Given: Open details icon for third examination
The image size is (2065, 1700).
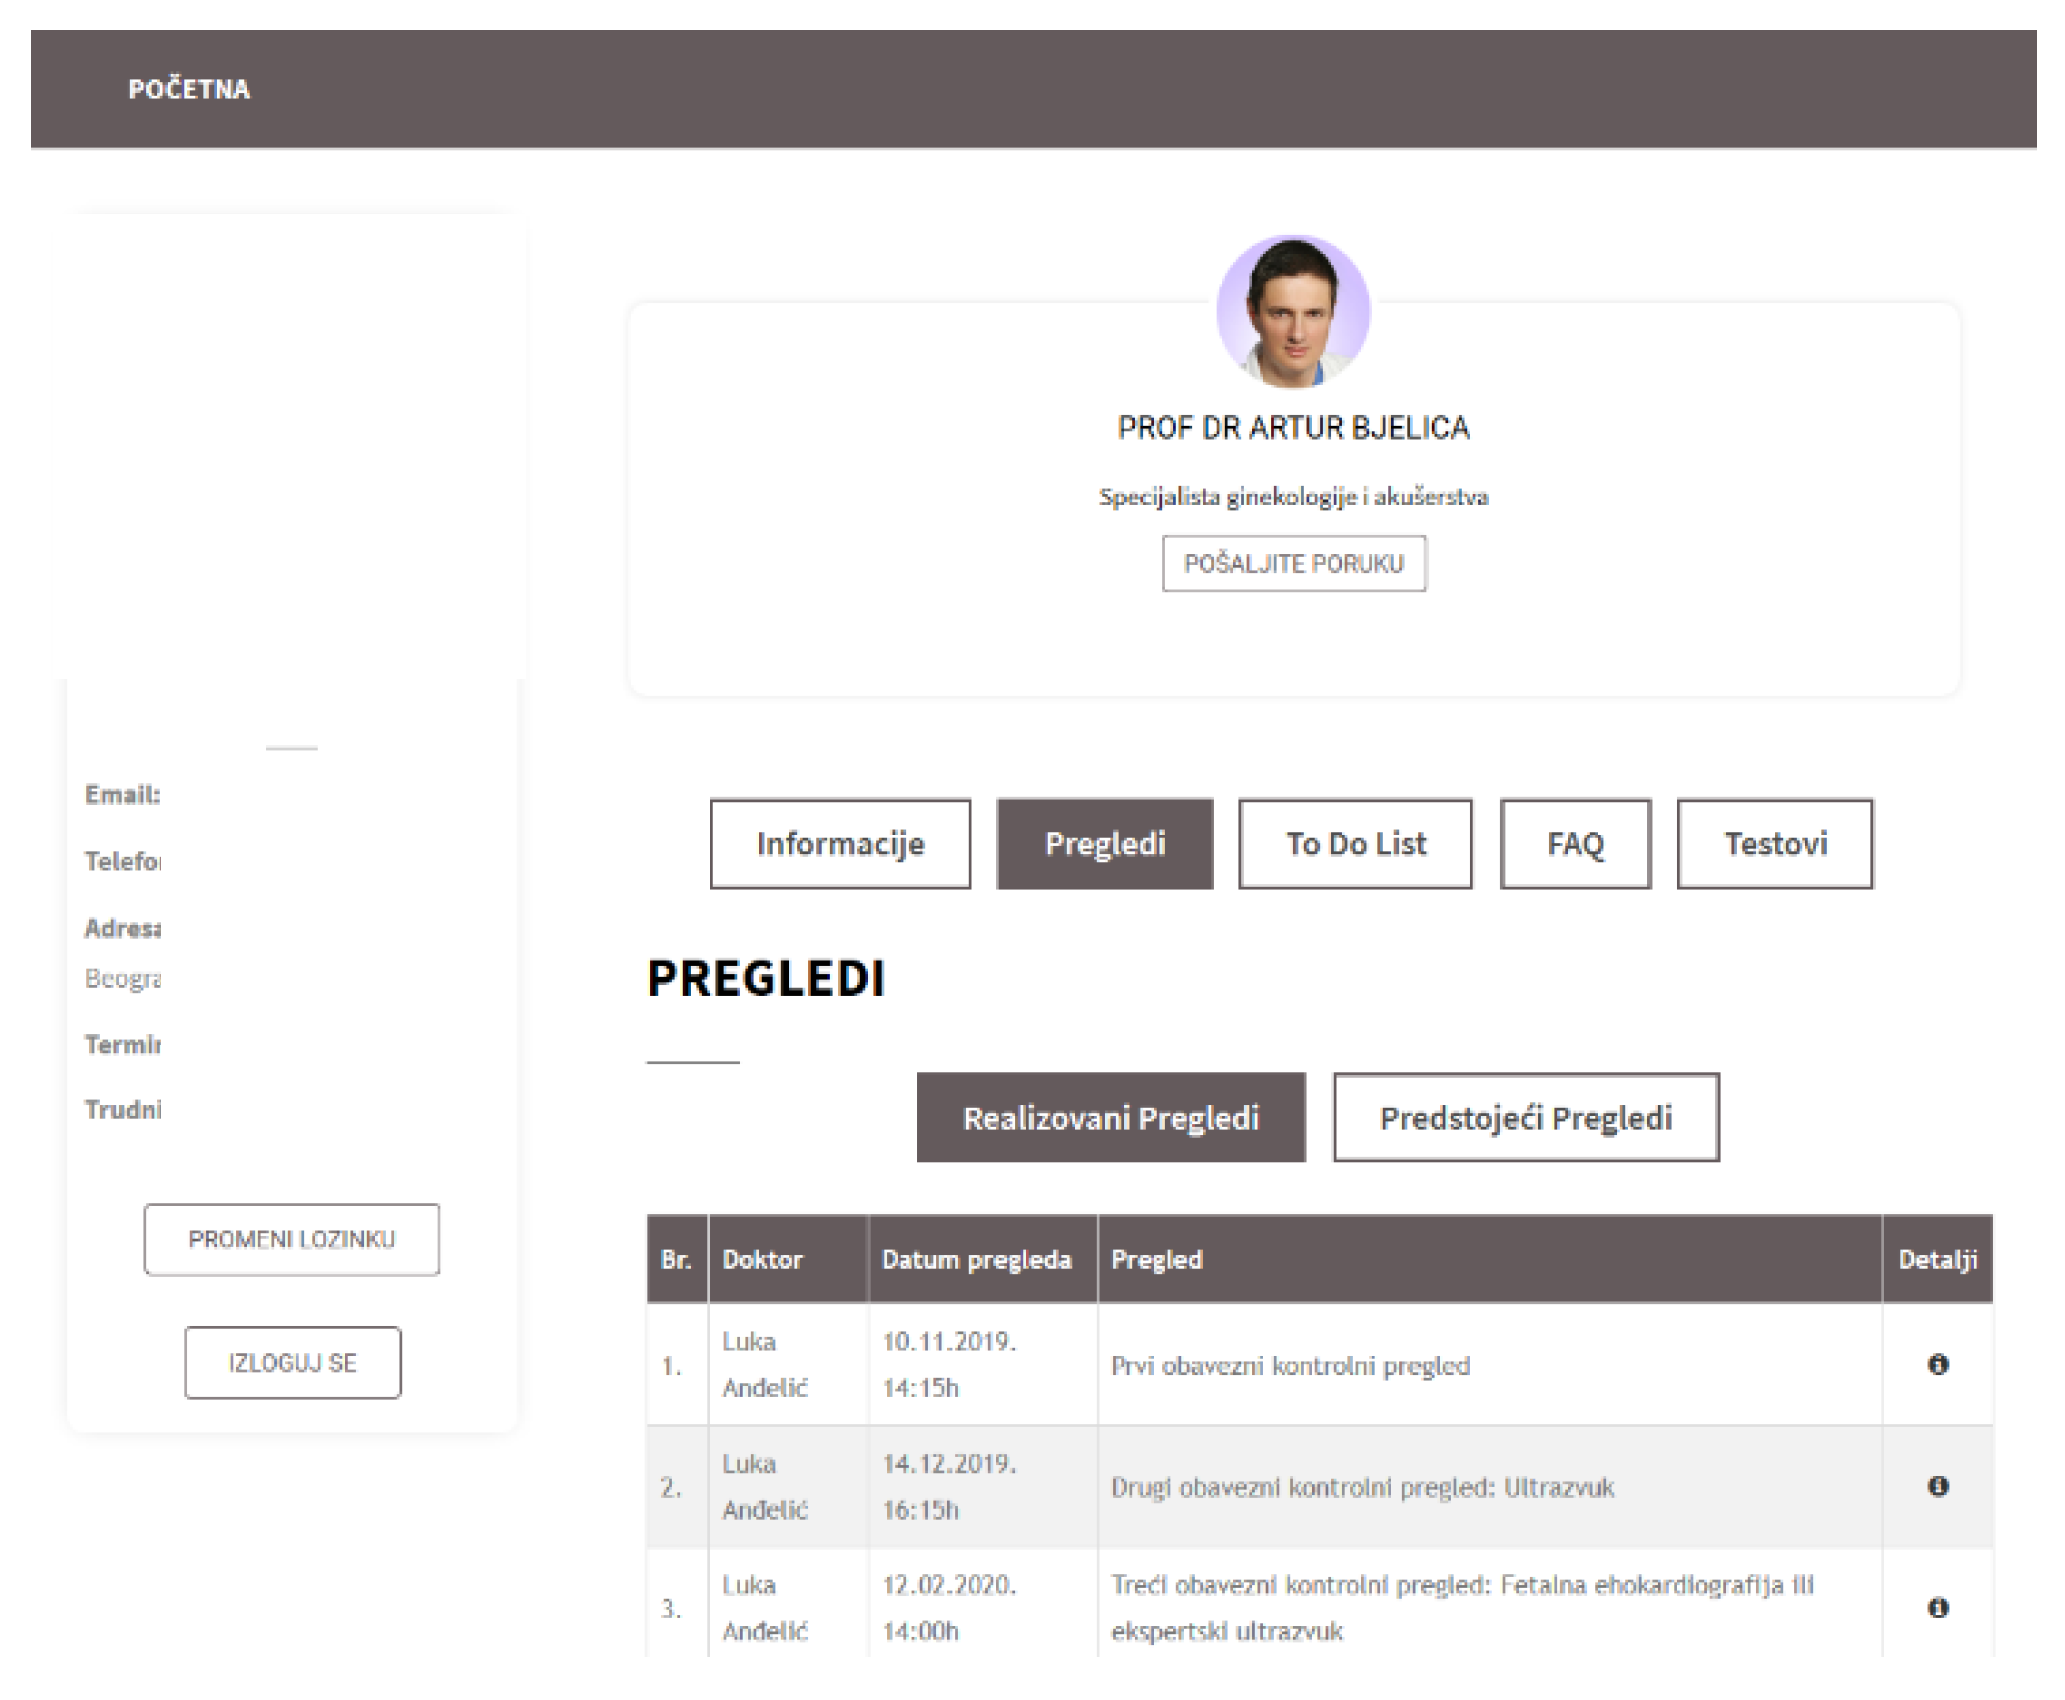Looking at the screenshot, I should click(1937, 1607).
